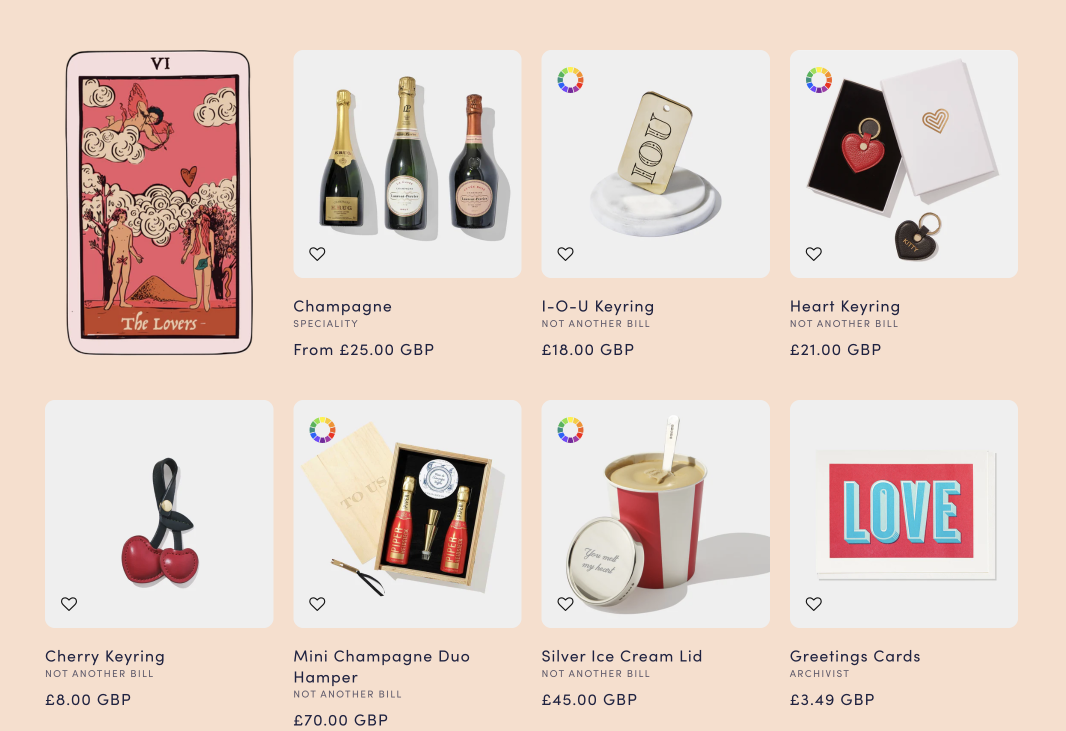The width and height of the screenshot is (1066, 731).
Task: Open the I-O-U Keyring title link
Action: [598, 306]
